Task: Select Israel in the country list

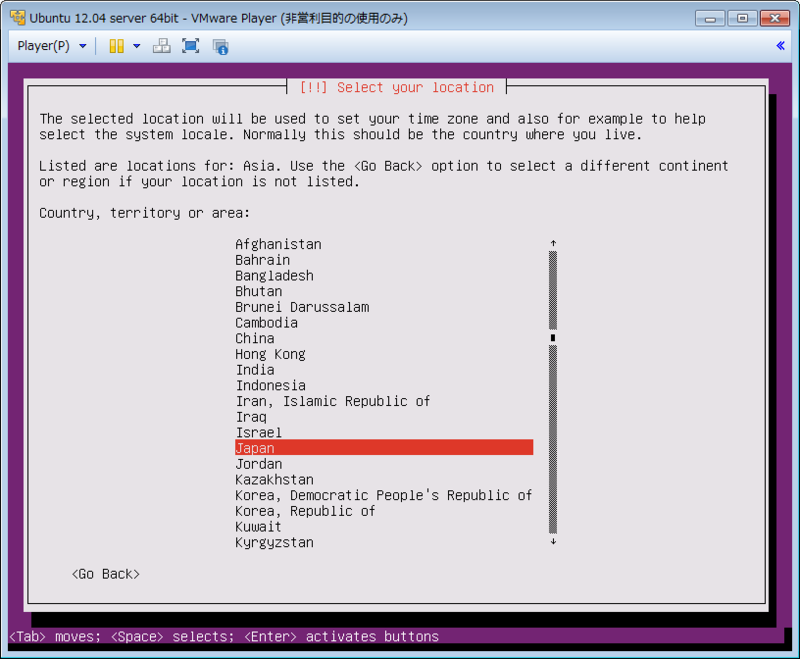Action: click(258, 433)
